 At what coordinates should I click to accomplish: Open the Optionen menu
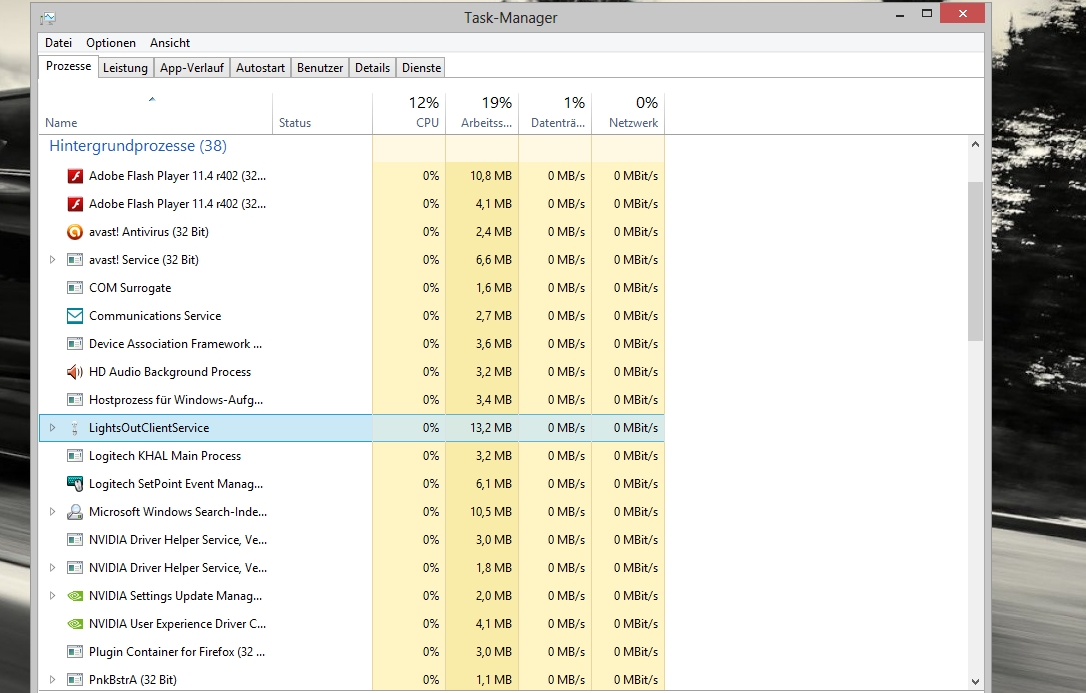tap(111, 43)
